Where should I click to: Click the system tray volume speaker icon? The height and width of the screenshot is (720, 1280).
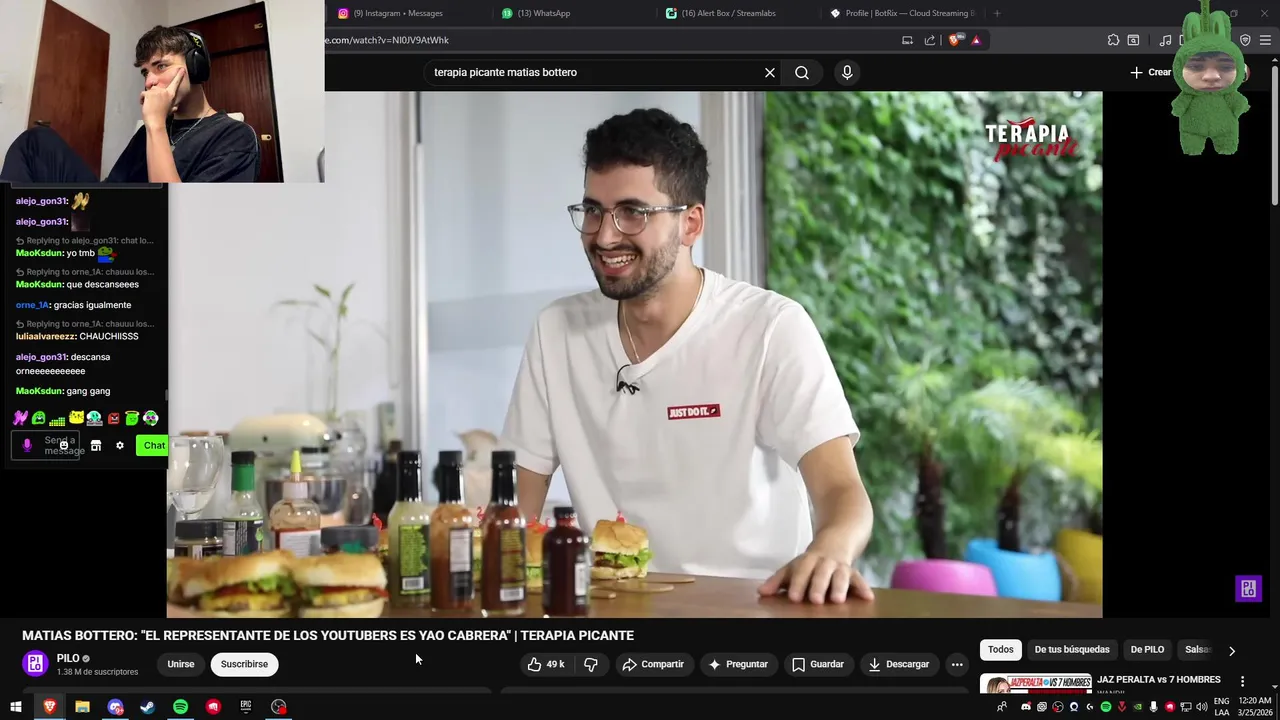pos(1202,707)
